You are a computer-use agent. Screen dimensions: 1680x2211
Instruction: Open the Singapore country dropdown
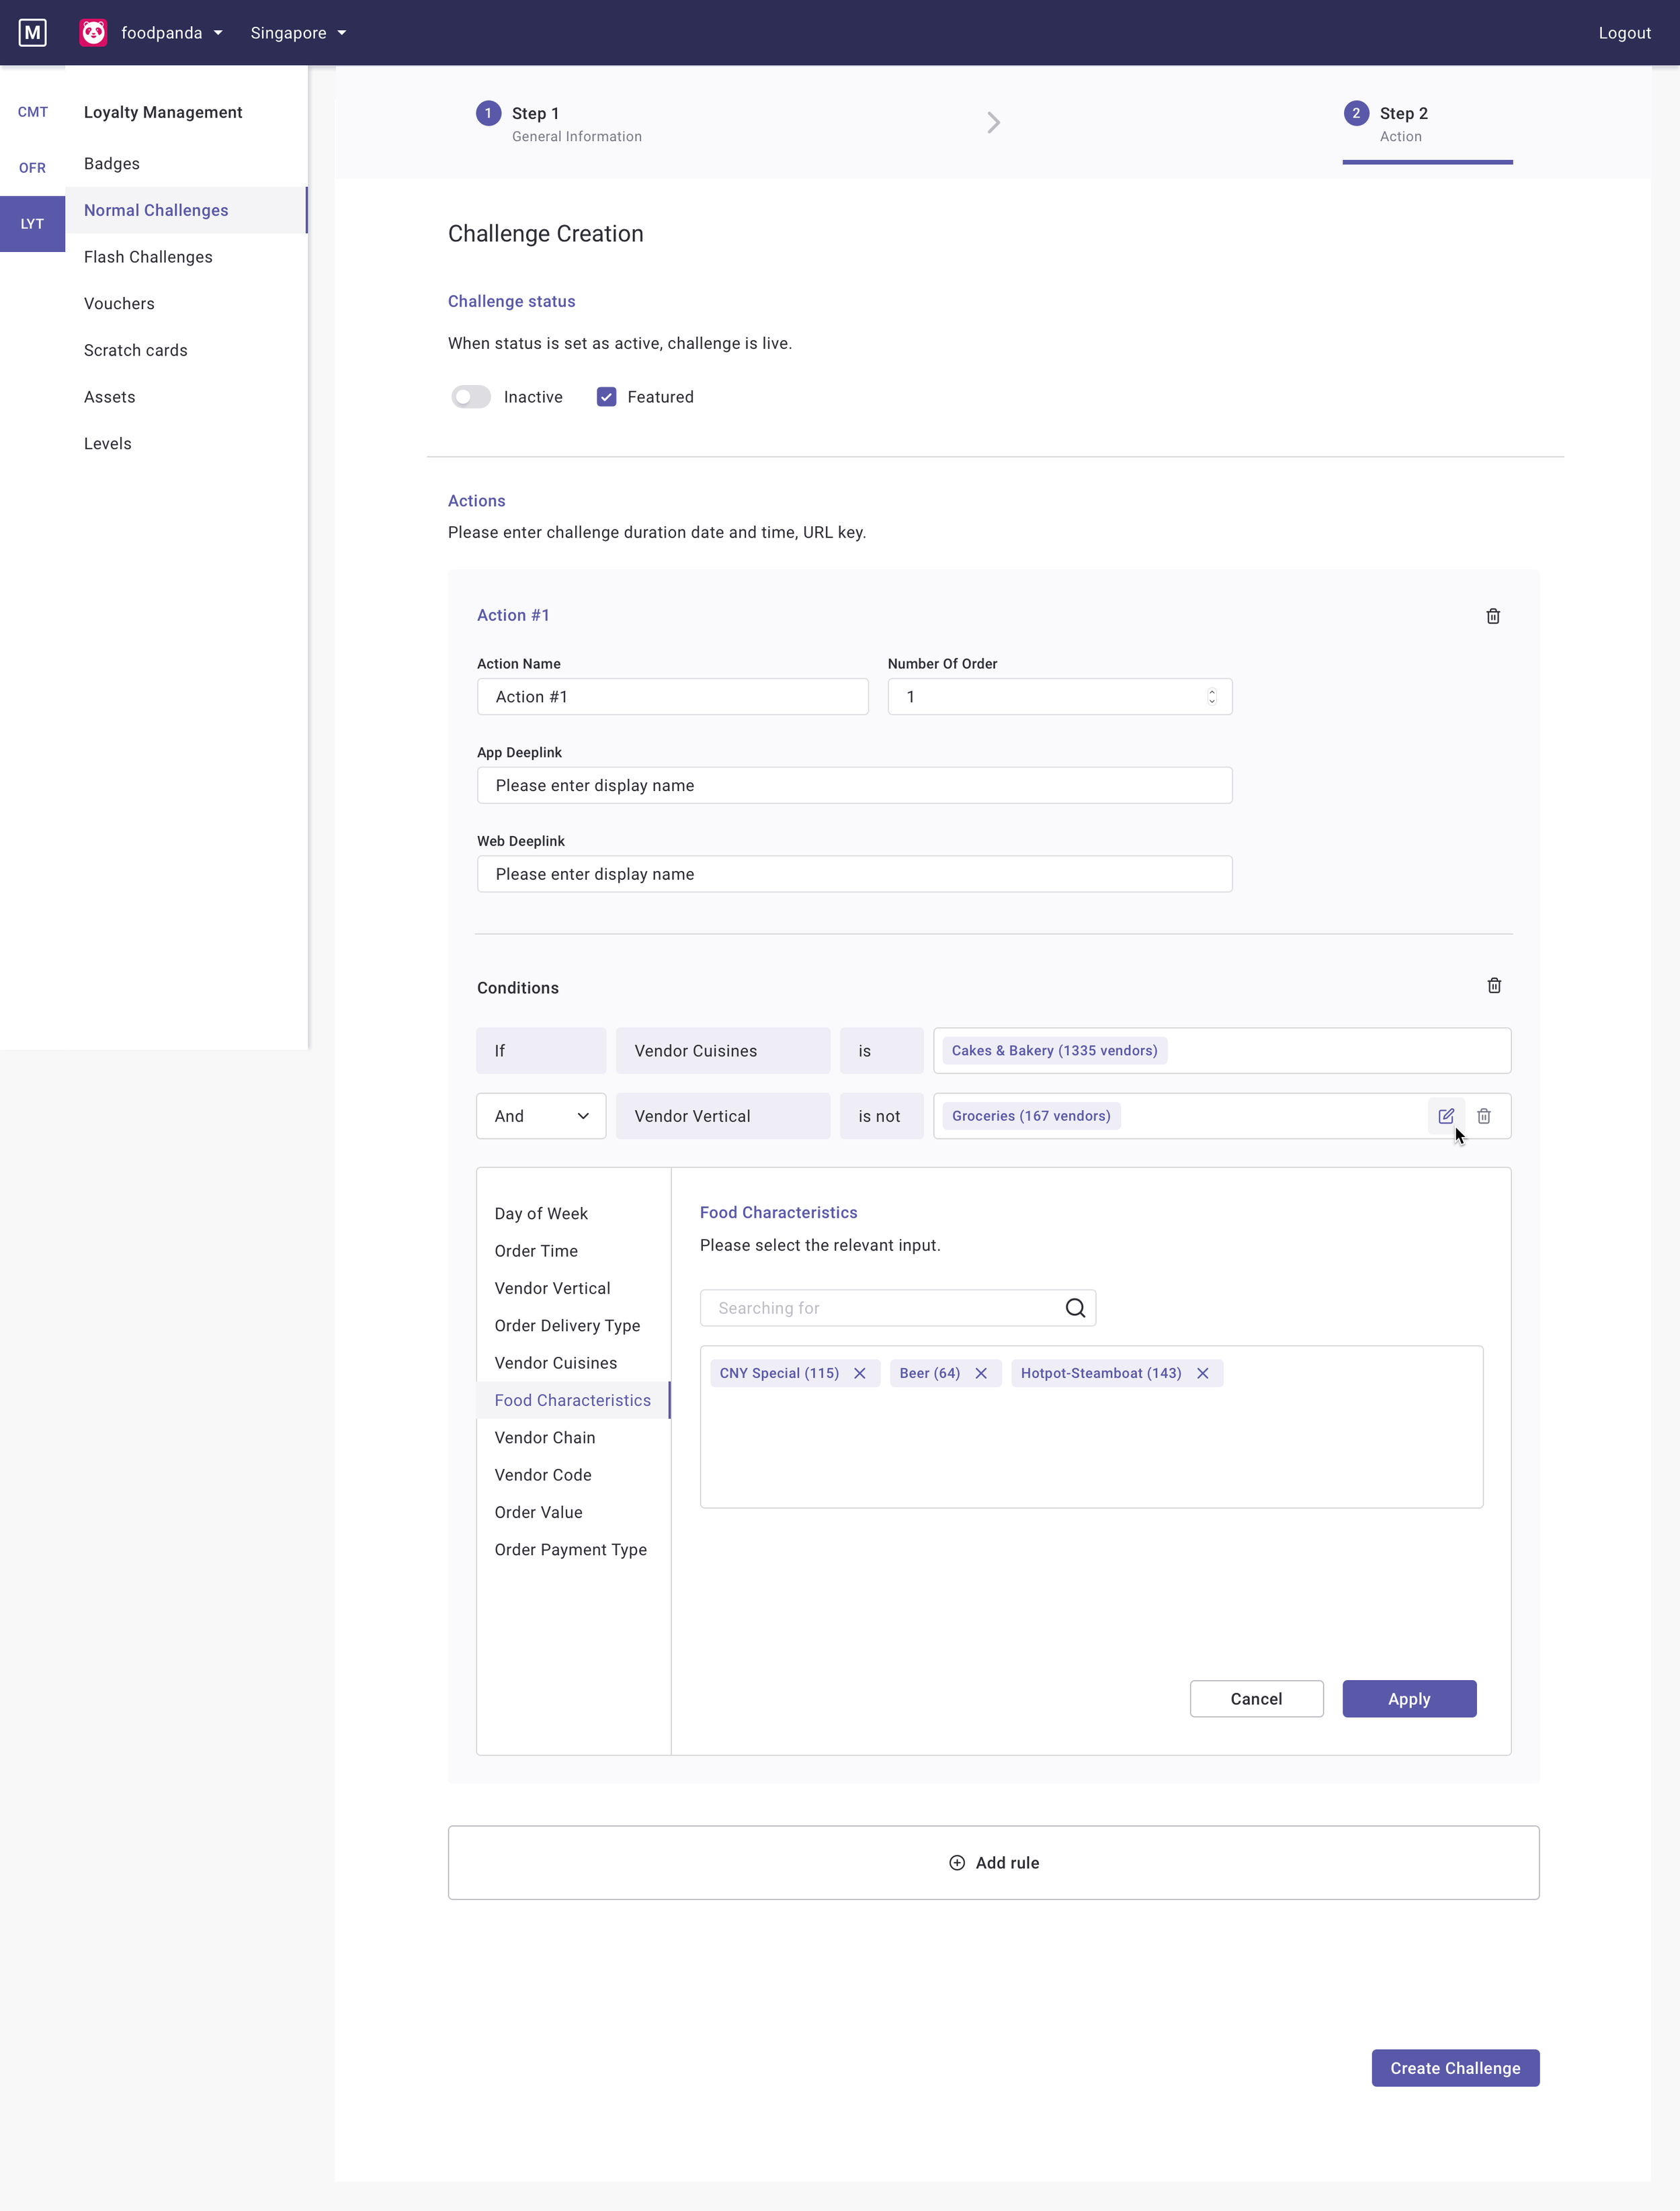tap(298, 33)
